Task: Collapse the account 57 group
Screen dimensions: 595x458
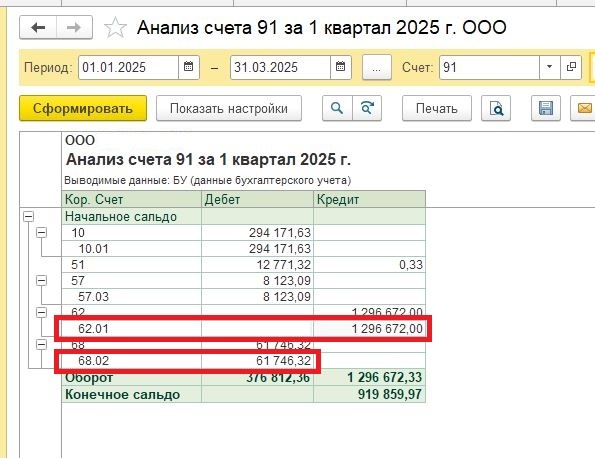Action: [x=41, y=281]
